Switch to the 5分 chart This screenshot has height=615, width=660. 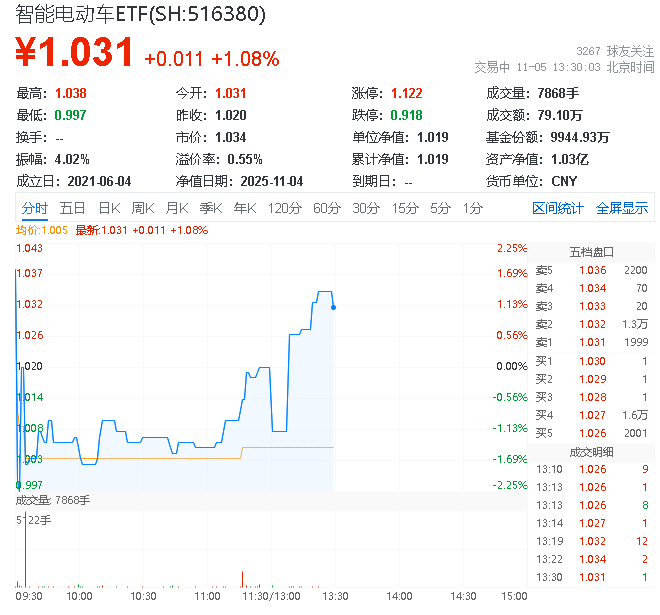click(x=440, y=208)
